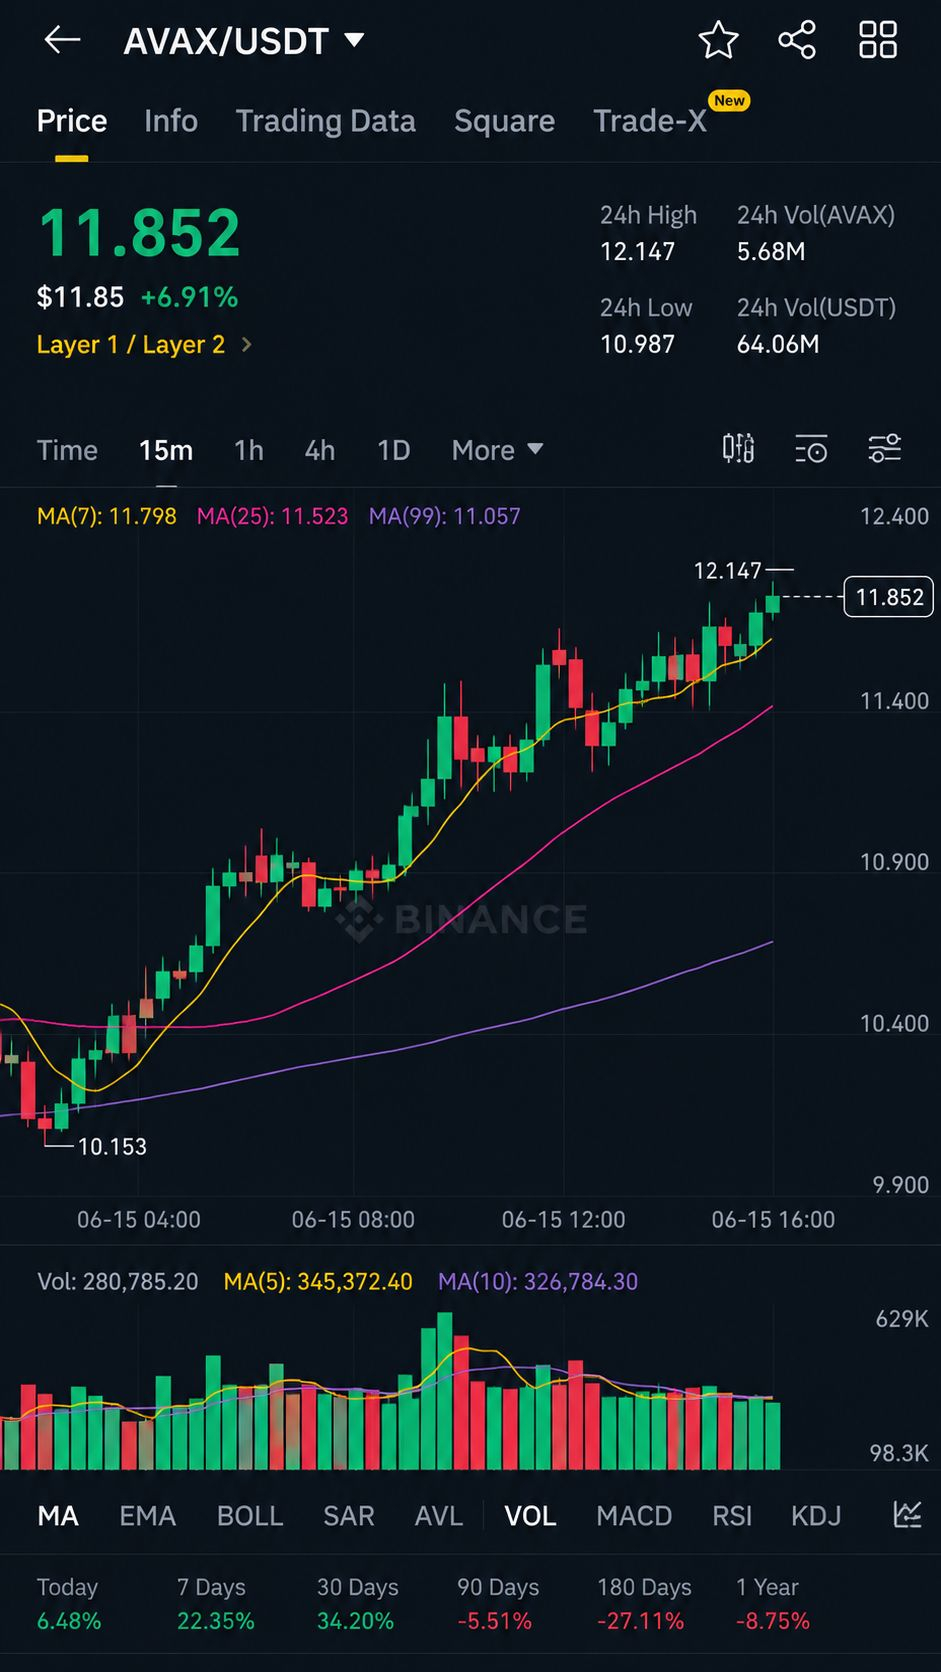Viewport: 941px width, 1672px height.
Task: Tap the current price label 11.852 on axis
Action: [x=889, y=597]
